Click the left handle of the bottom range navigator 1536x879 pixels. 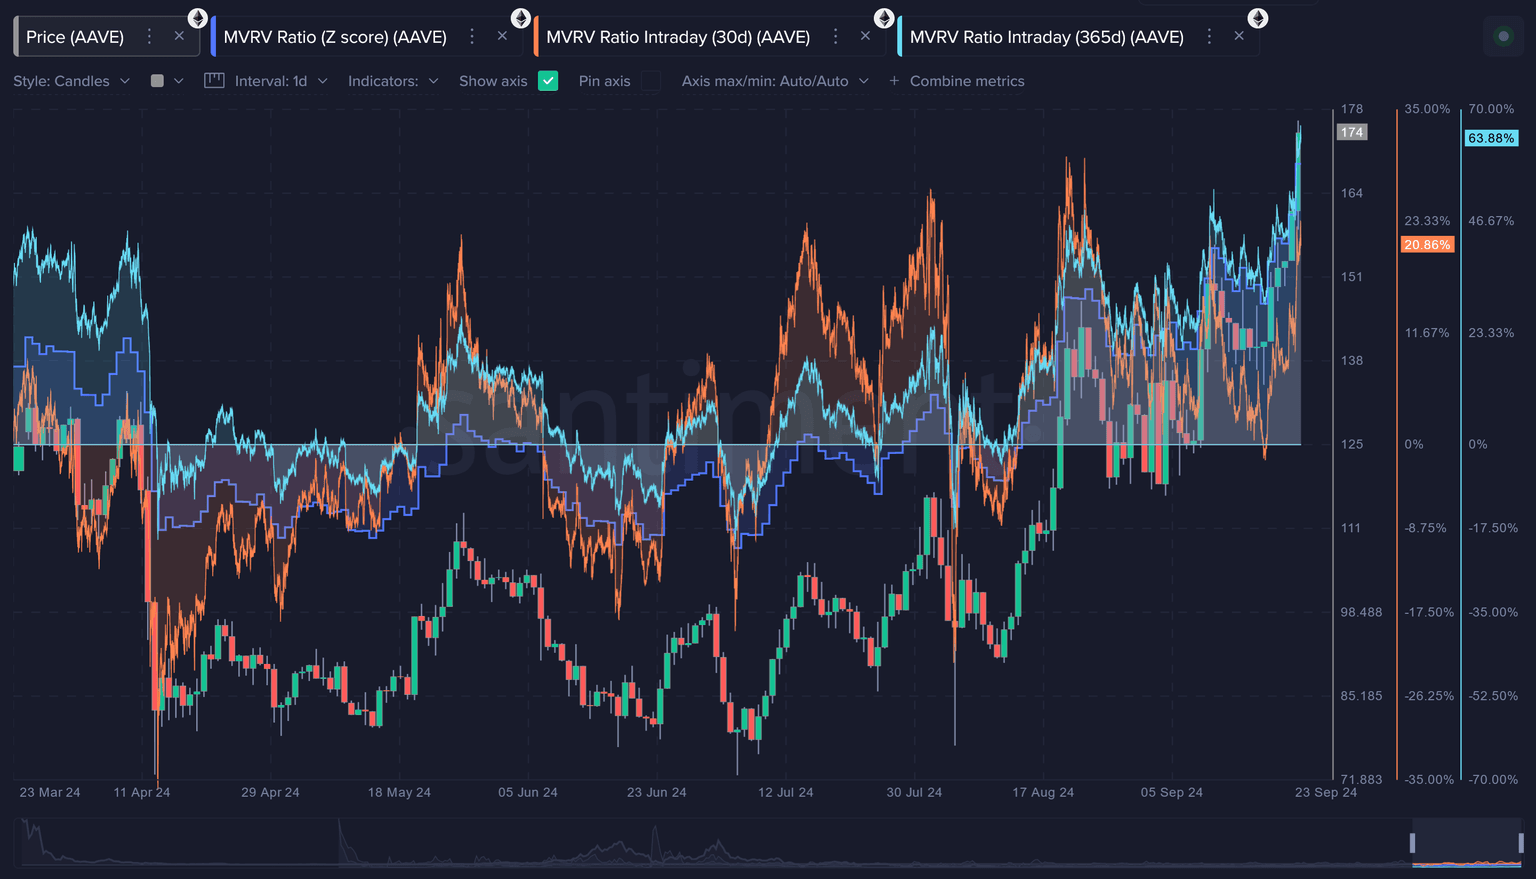pos(1413,843)
